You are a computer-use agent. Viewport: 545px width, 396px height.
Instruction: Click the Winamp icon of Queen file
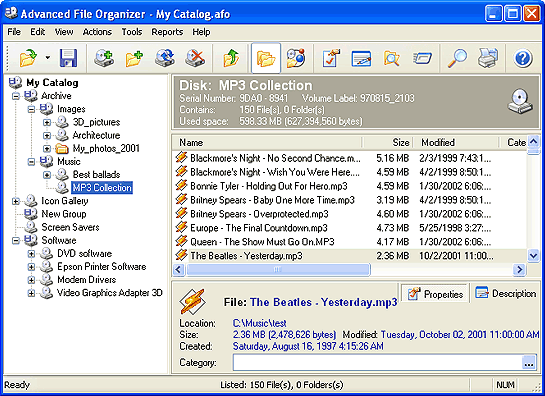181,241
